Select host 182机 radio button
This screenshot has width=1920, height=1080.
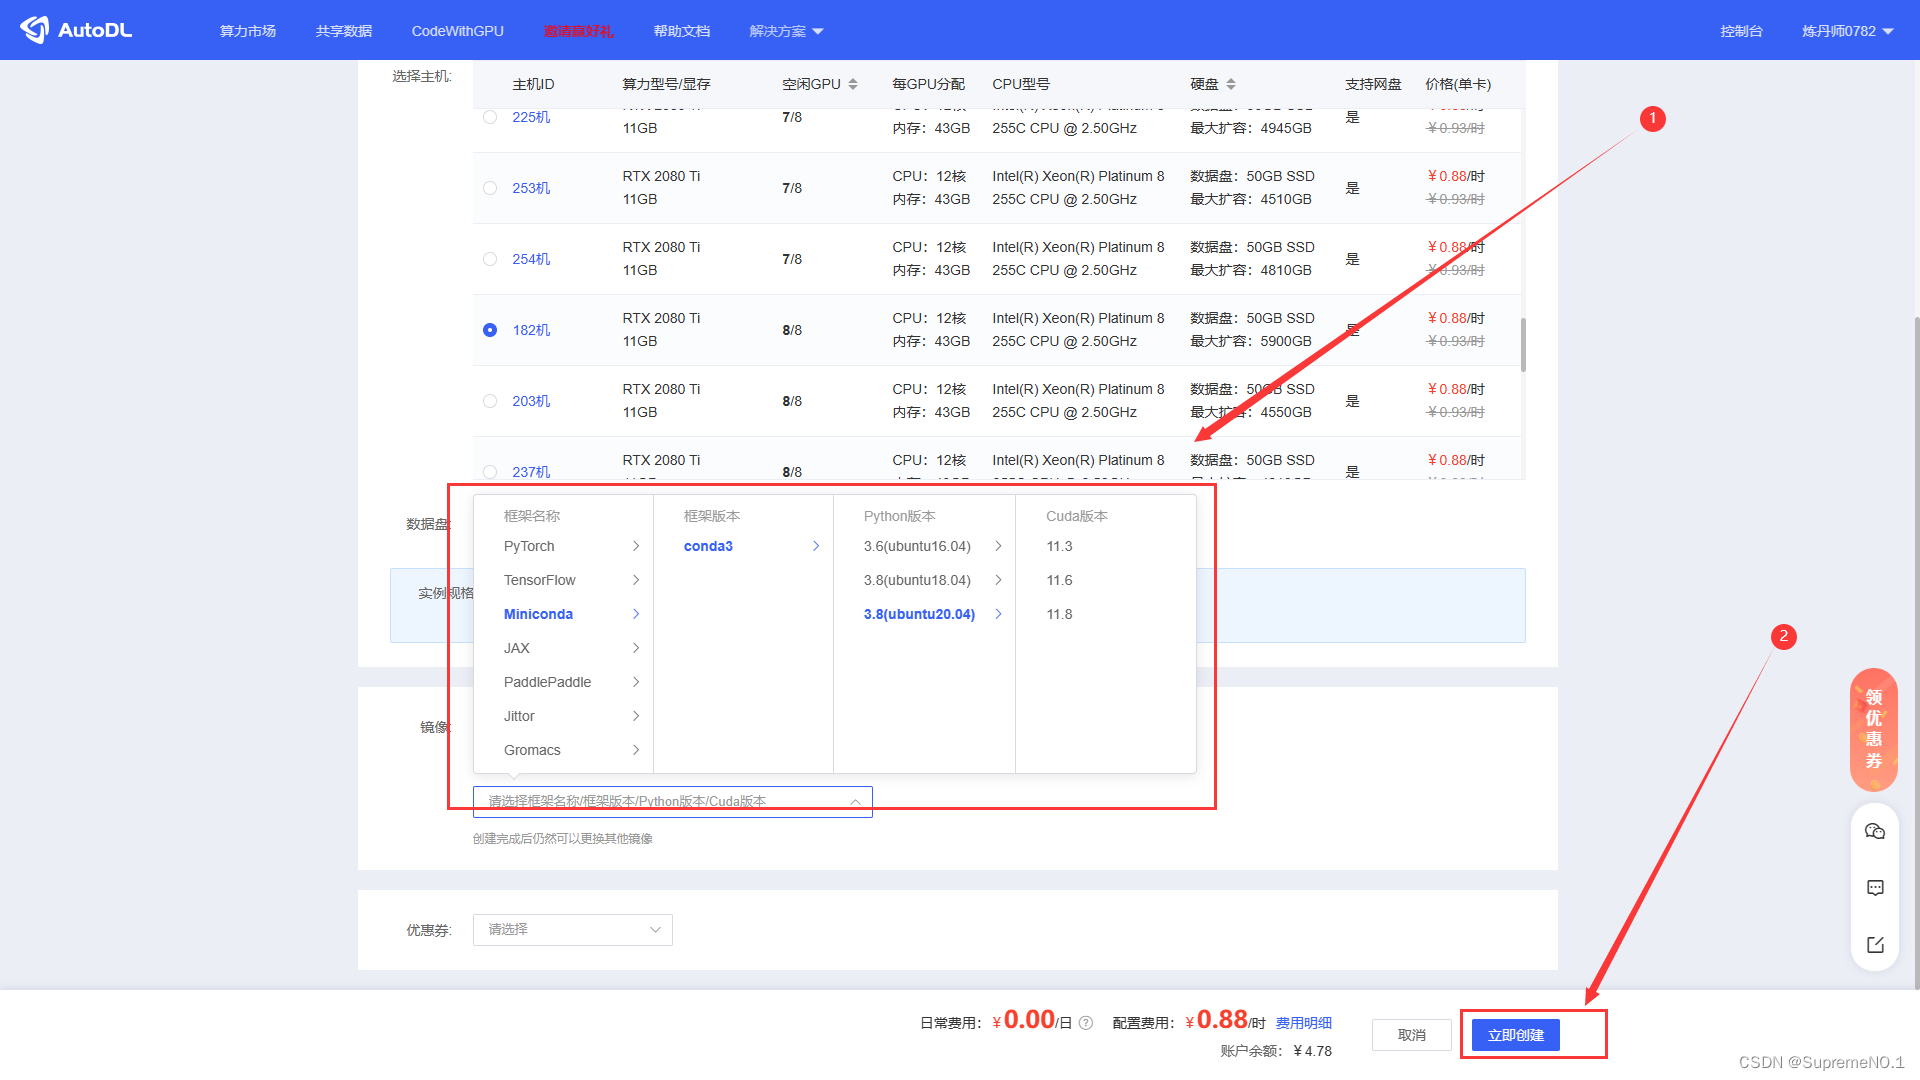point(490,330)
